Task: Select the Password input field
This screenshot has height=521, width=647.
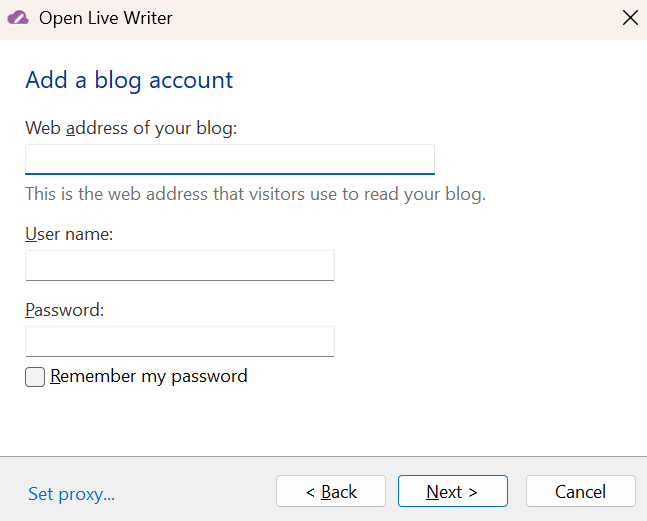Action: [x=179, y=342]
